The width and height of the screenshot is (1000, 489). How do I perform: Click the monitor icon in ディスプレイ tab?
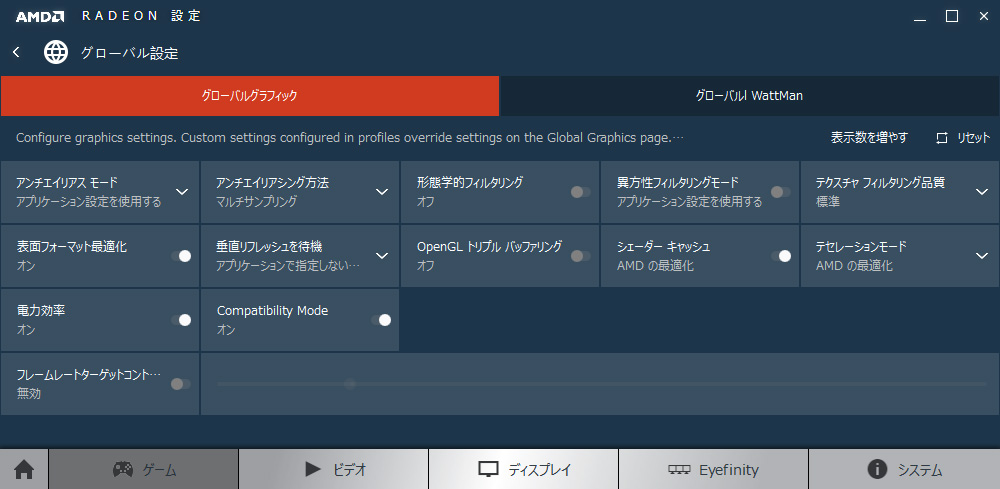click(x=488, y=470)
